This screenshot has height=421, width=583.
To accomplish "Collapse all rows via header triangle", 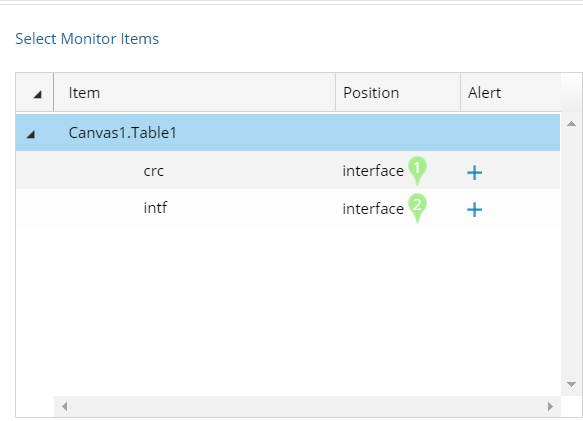I will [x=37, y=94].
